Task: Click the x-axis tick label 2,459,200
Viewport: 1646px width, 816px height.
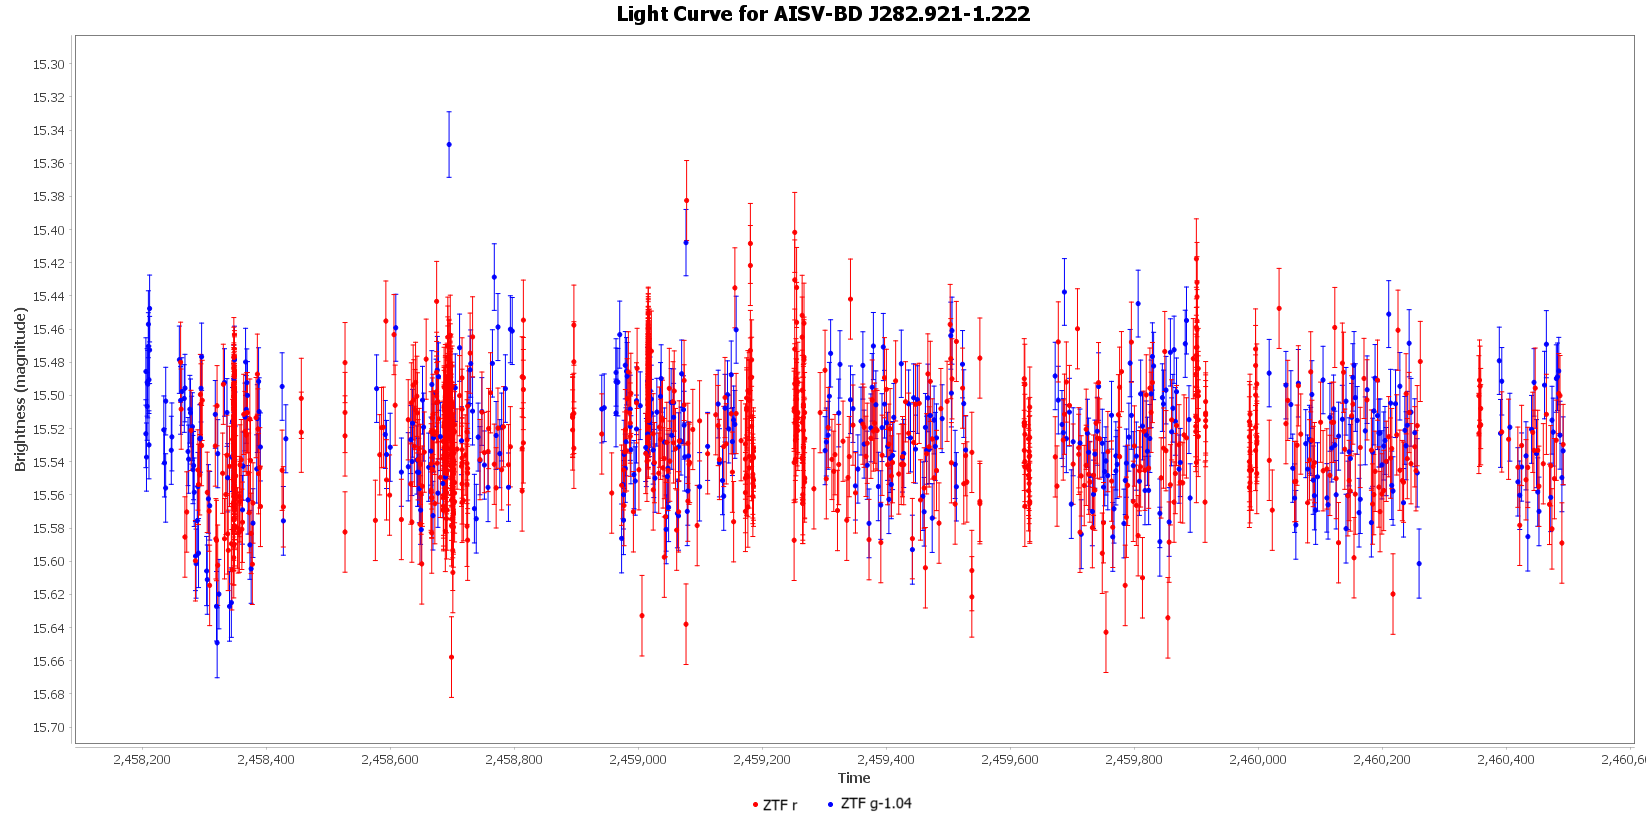Action: point(762,760)
